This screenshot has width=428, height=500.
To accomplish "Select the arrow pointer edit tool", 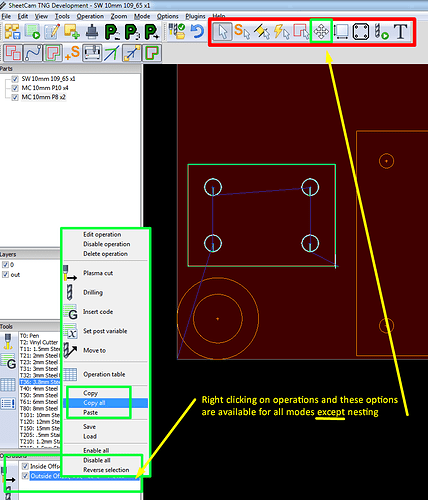I will [x=222, y=32].
